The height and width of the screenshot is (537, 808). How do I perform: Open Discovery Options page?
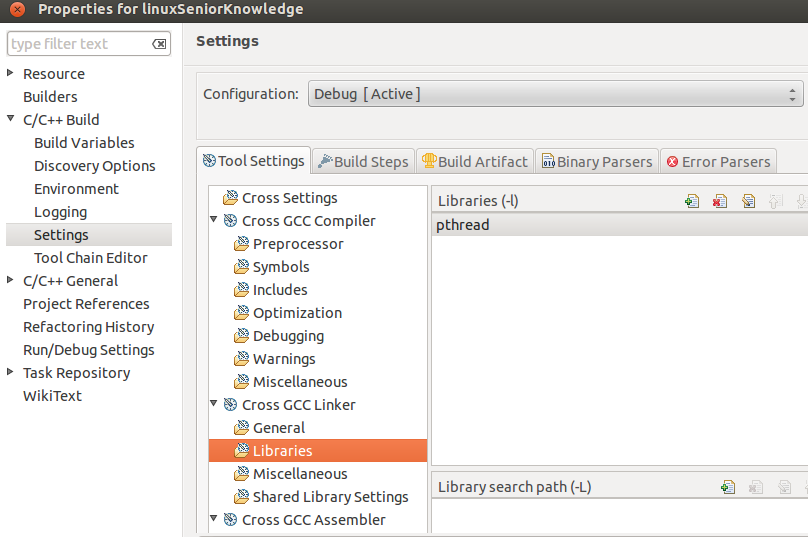click(x=94, y=166)
